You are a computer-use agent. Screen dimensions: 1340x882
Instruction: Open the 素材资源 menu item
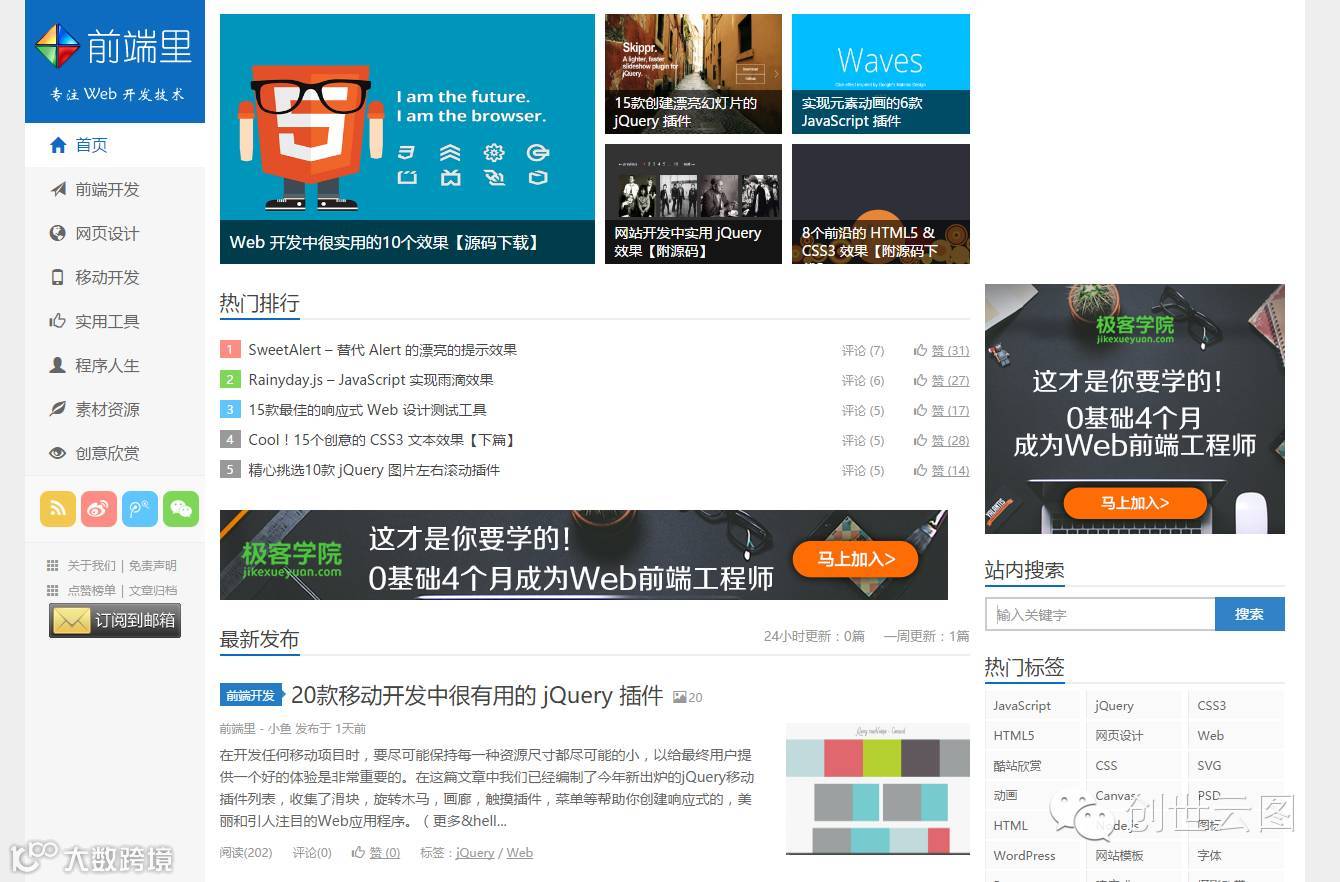(x=115, y=409)
